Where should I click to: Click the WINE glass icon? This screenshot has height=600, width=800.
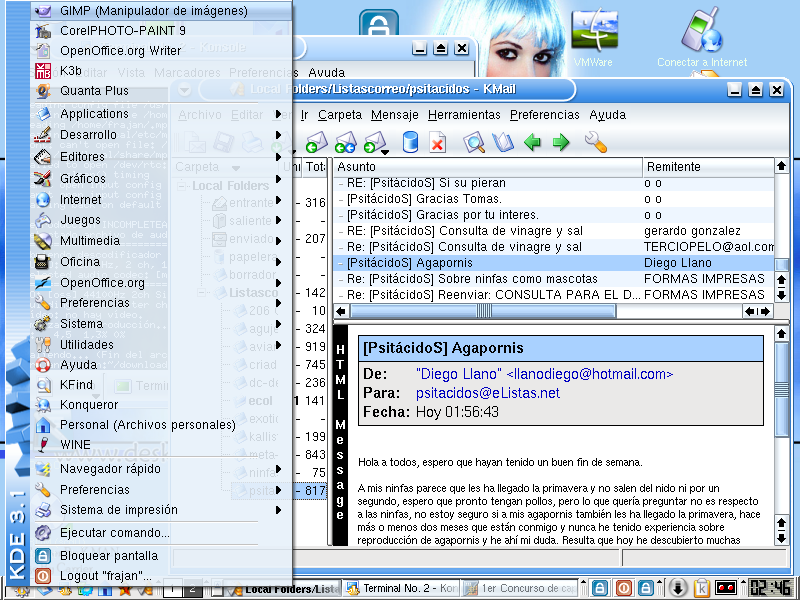click(x=43, y=444)
